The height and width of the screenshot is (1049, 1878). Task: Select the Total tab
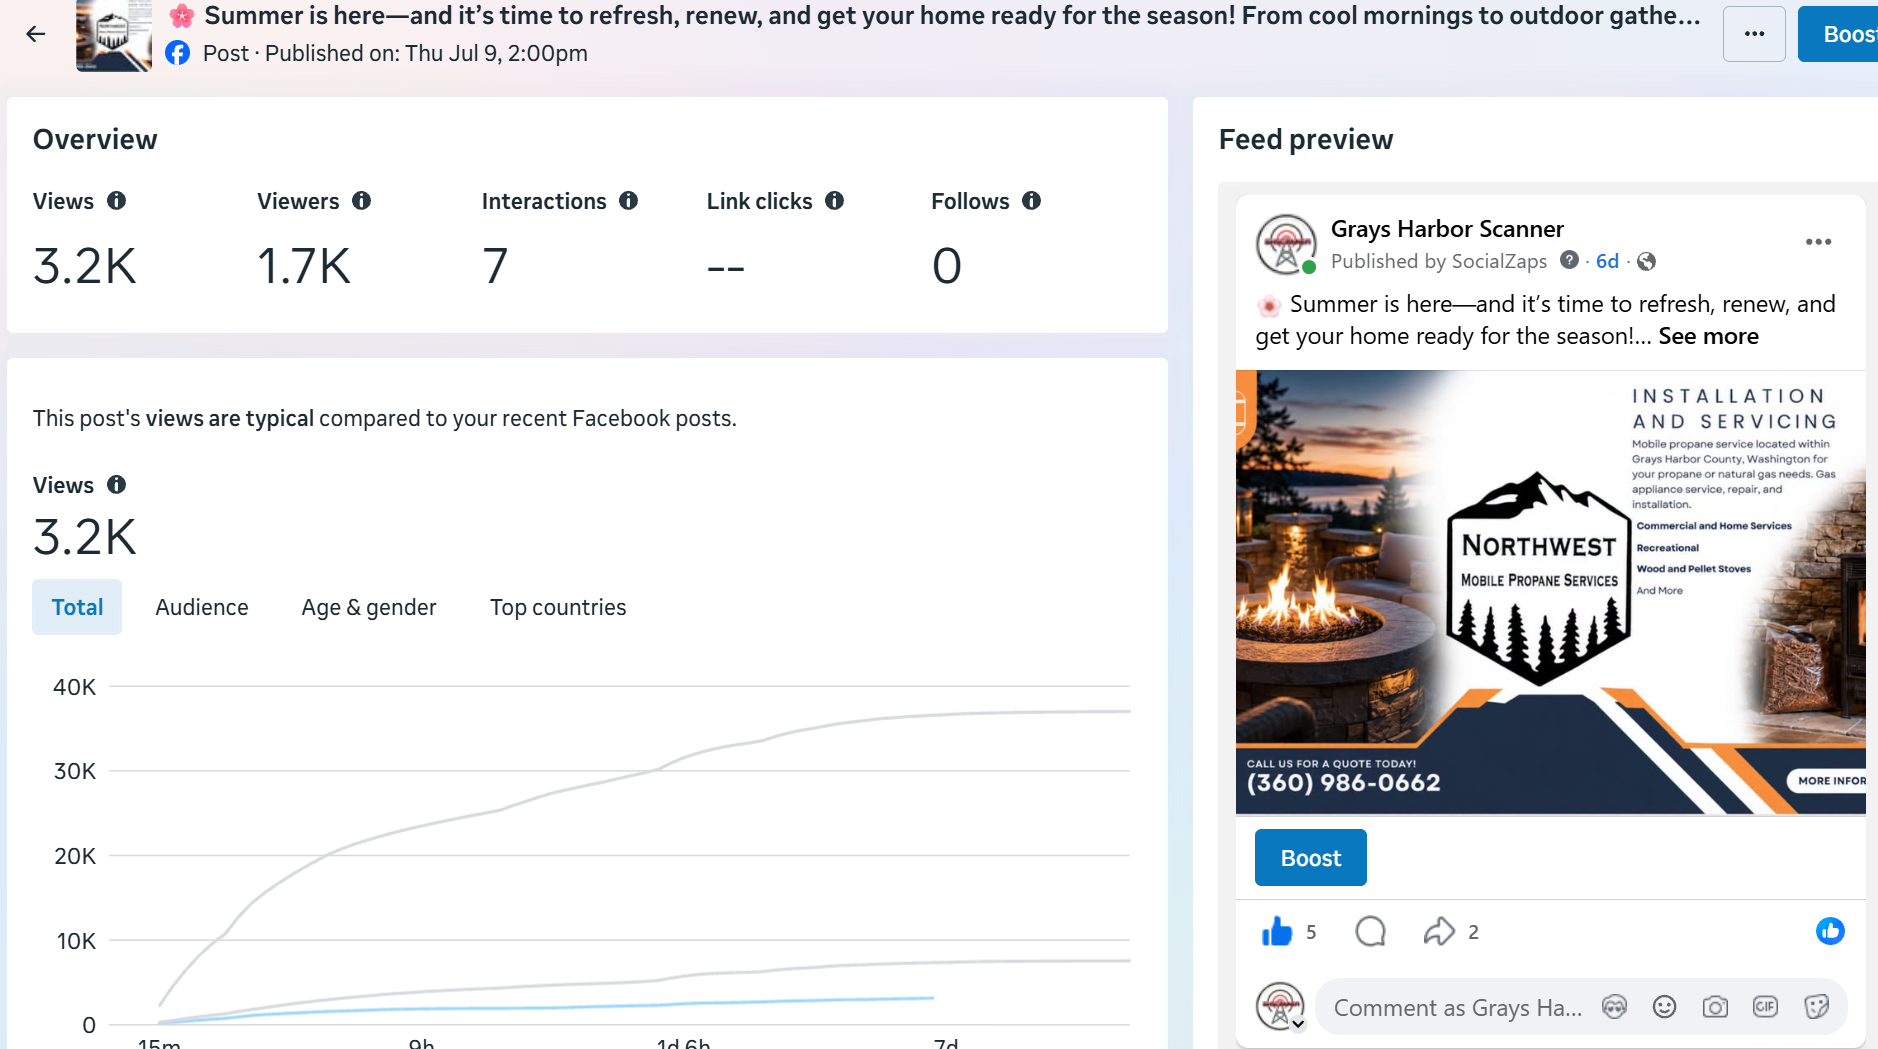pos(77,607)
